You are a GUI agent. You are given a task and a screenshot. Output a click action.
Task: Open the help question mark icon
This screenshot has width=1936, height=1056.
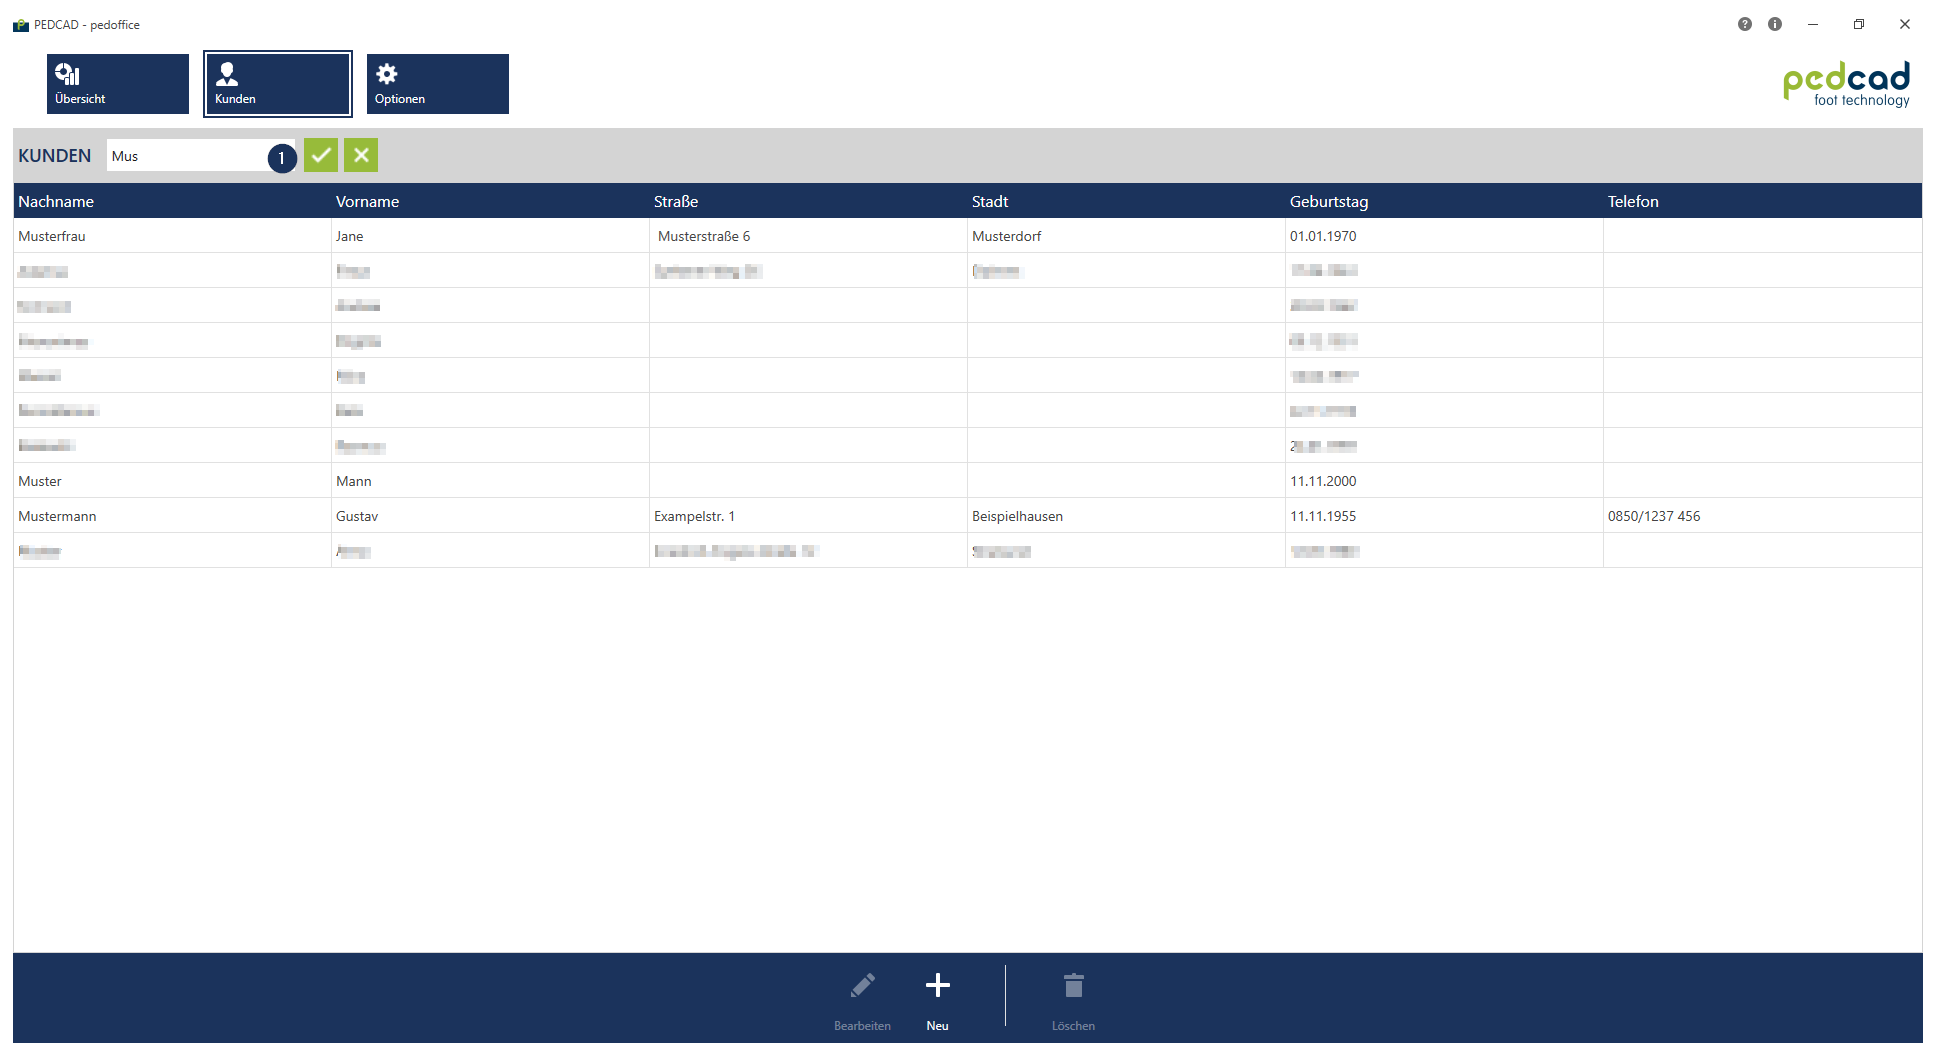point(1744,24)
